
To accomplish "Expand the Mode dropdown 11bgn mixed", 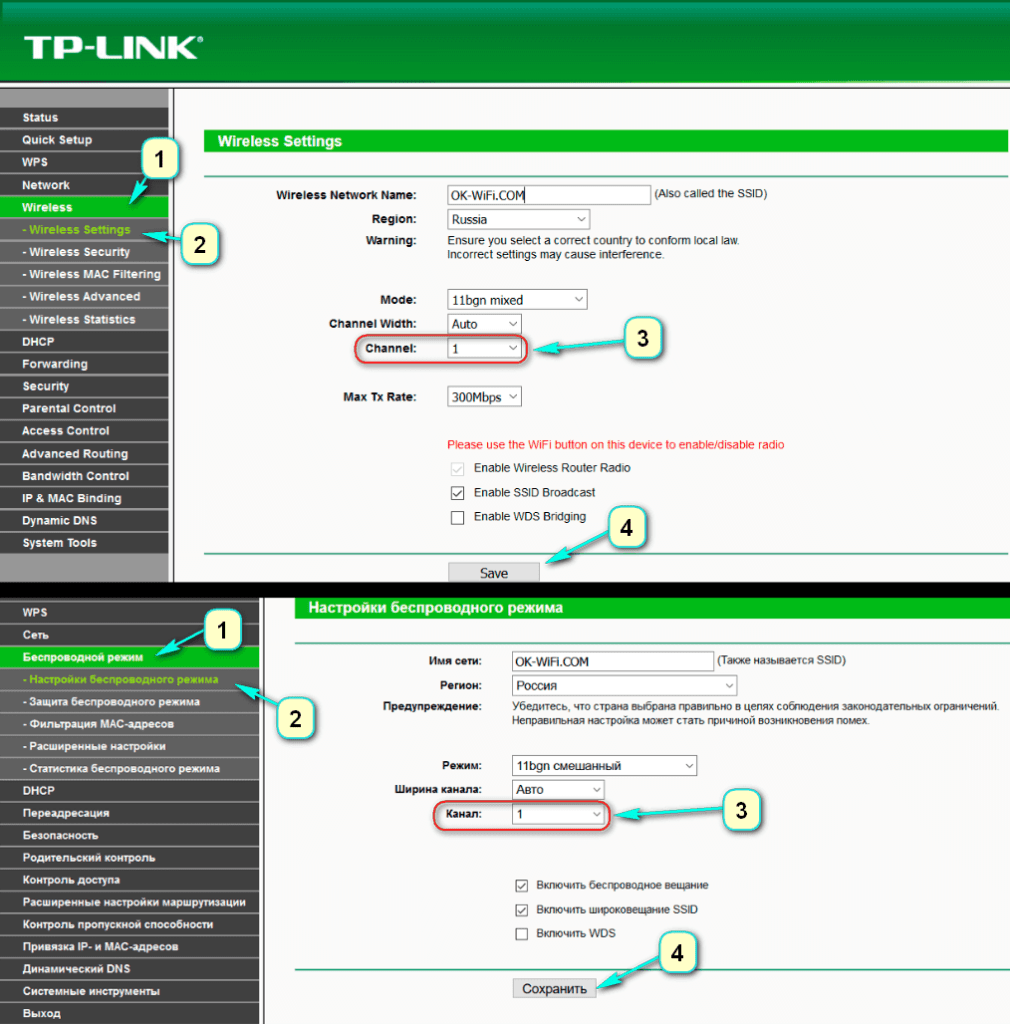I will [x=516, y=300].
